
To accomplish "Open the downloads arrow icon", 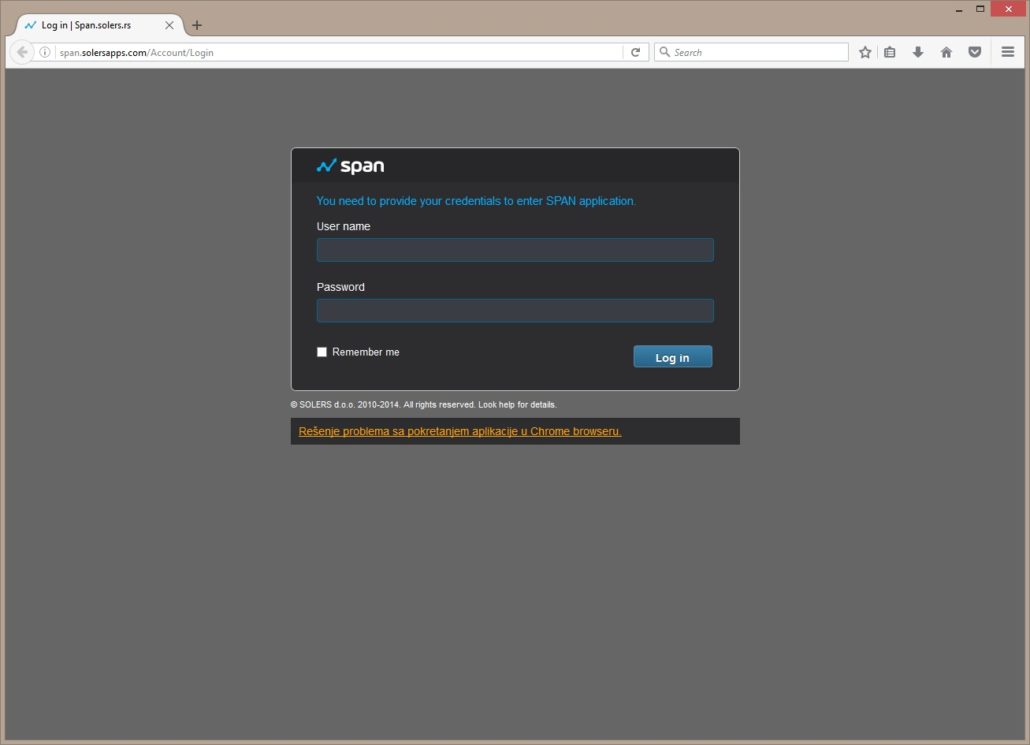I will [x=918, y=52].
